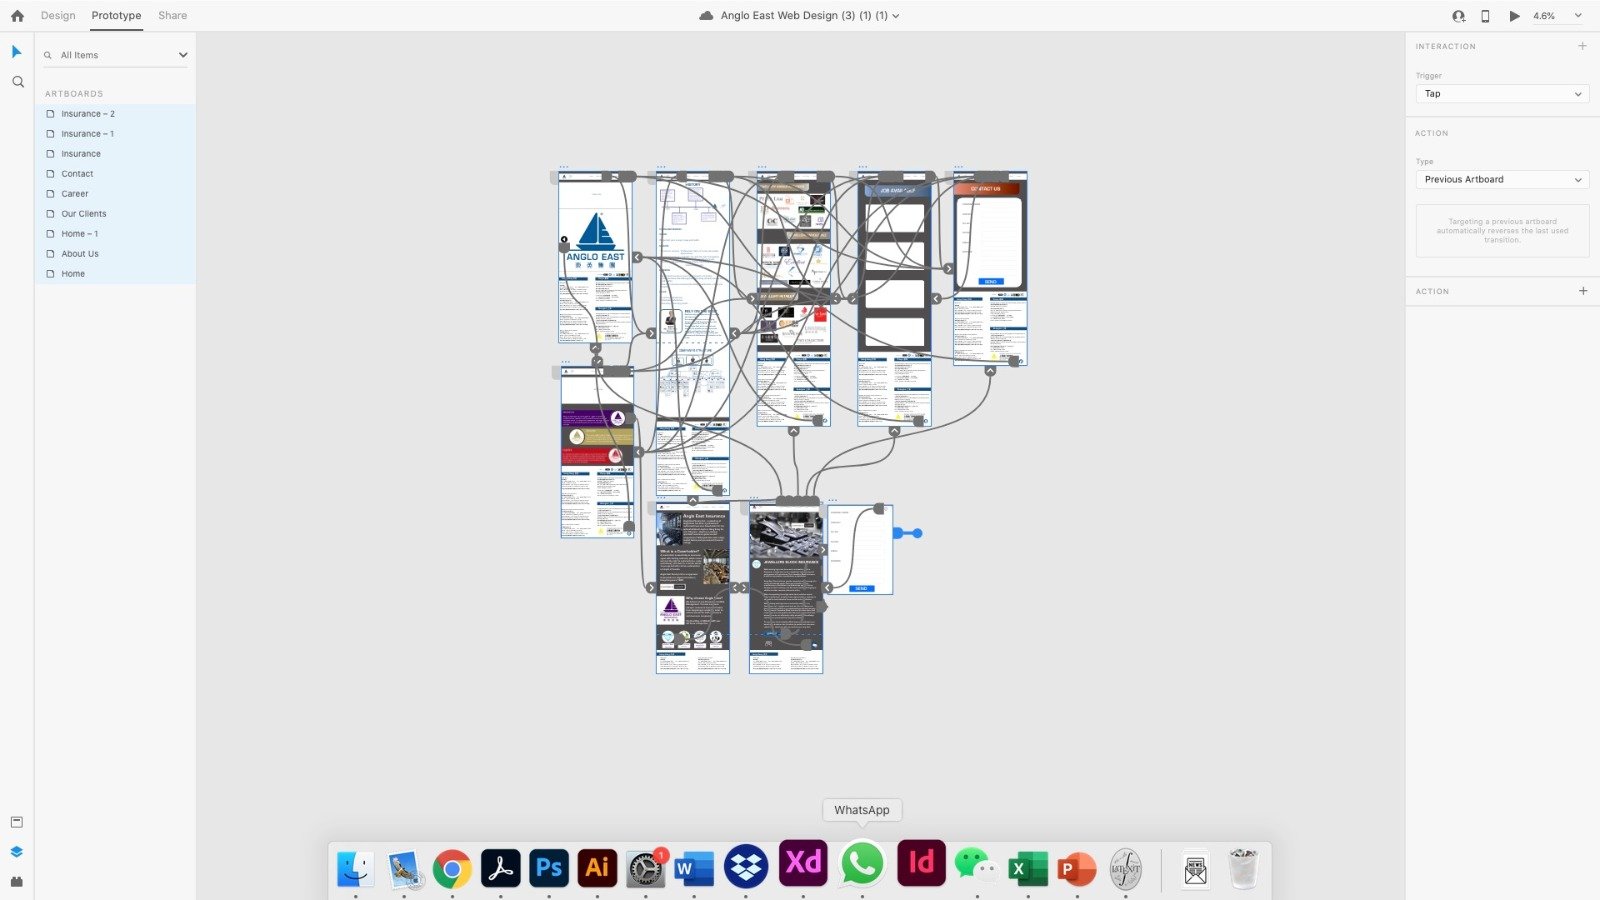Screen dimensions: 1600x900
Task: Open Dropbox from the Dock
Action: [746, 868]
